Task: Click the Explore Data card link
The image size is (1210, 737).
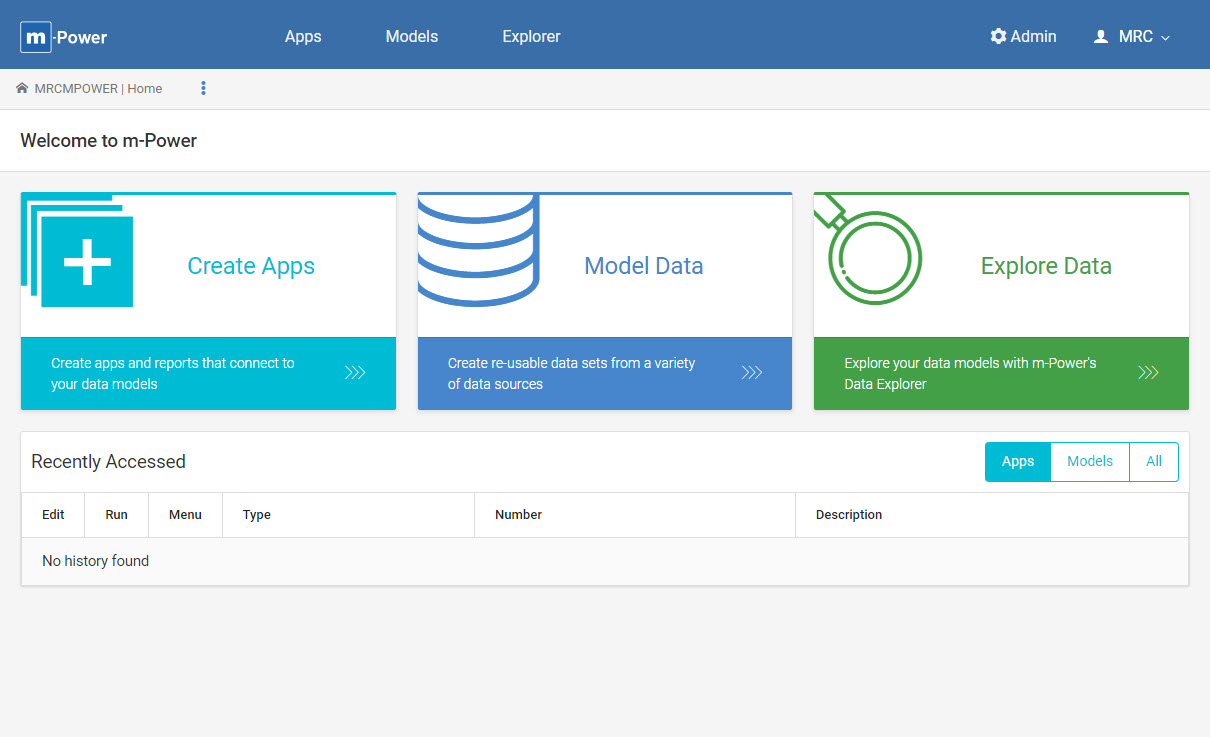Action: click(1045, 266)
